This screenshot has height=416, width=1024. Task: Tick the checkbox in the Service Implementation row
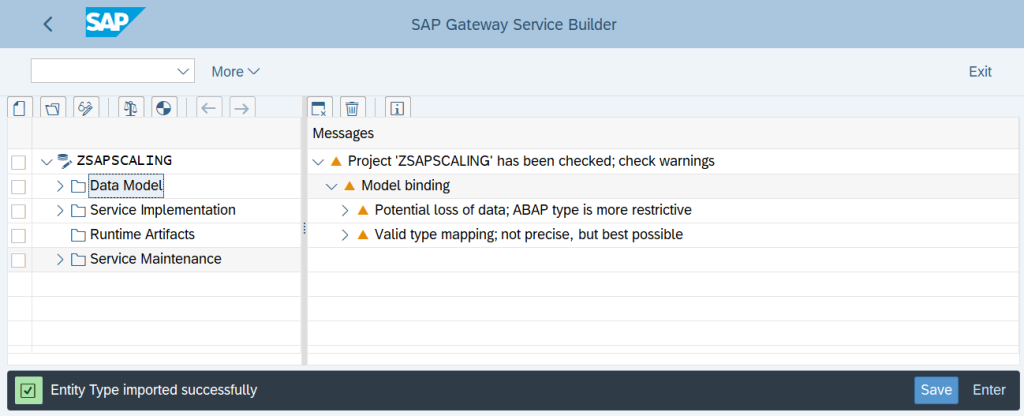click(x=19, y=212)
